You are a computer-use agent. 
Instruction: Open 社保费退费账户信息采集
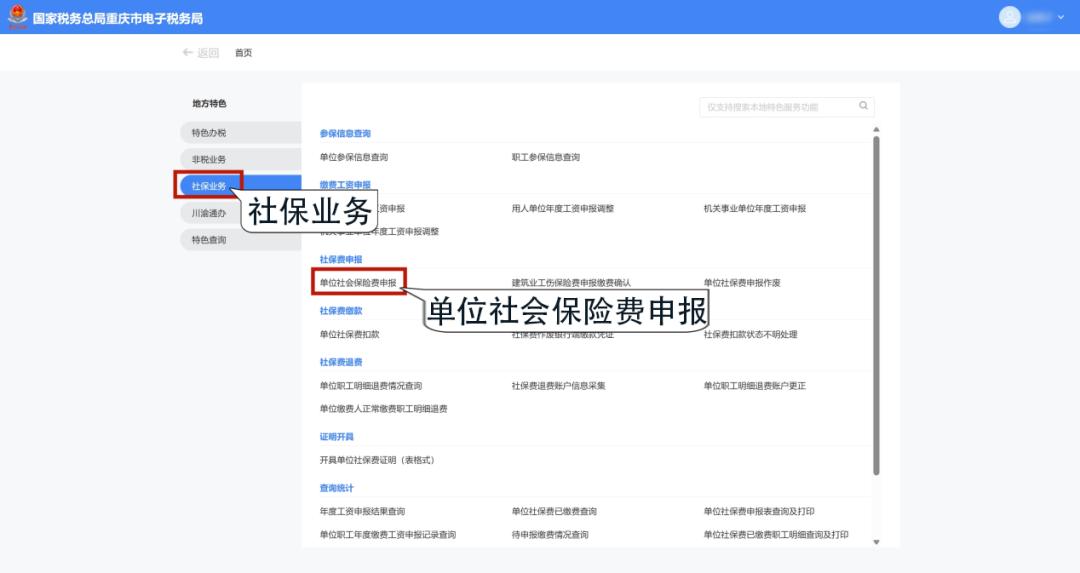(x=558, y=386)
